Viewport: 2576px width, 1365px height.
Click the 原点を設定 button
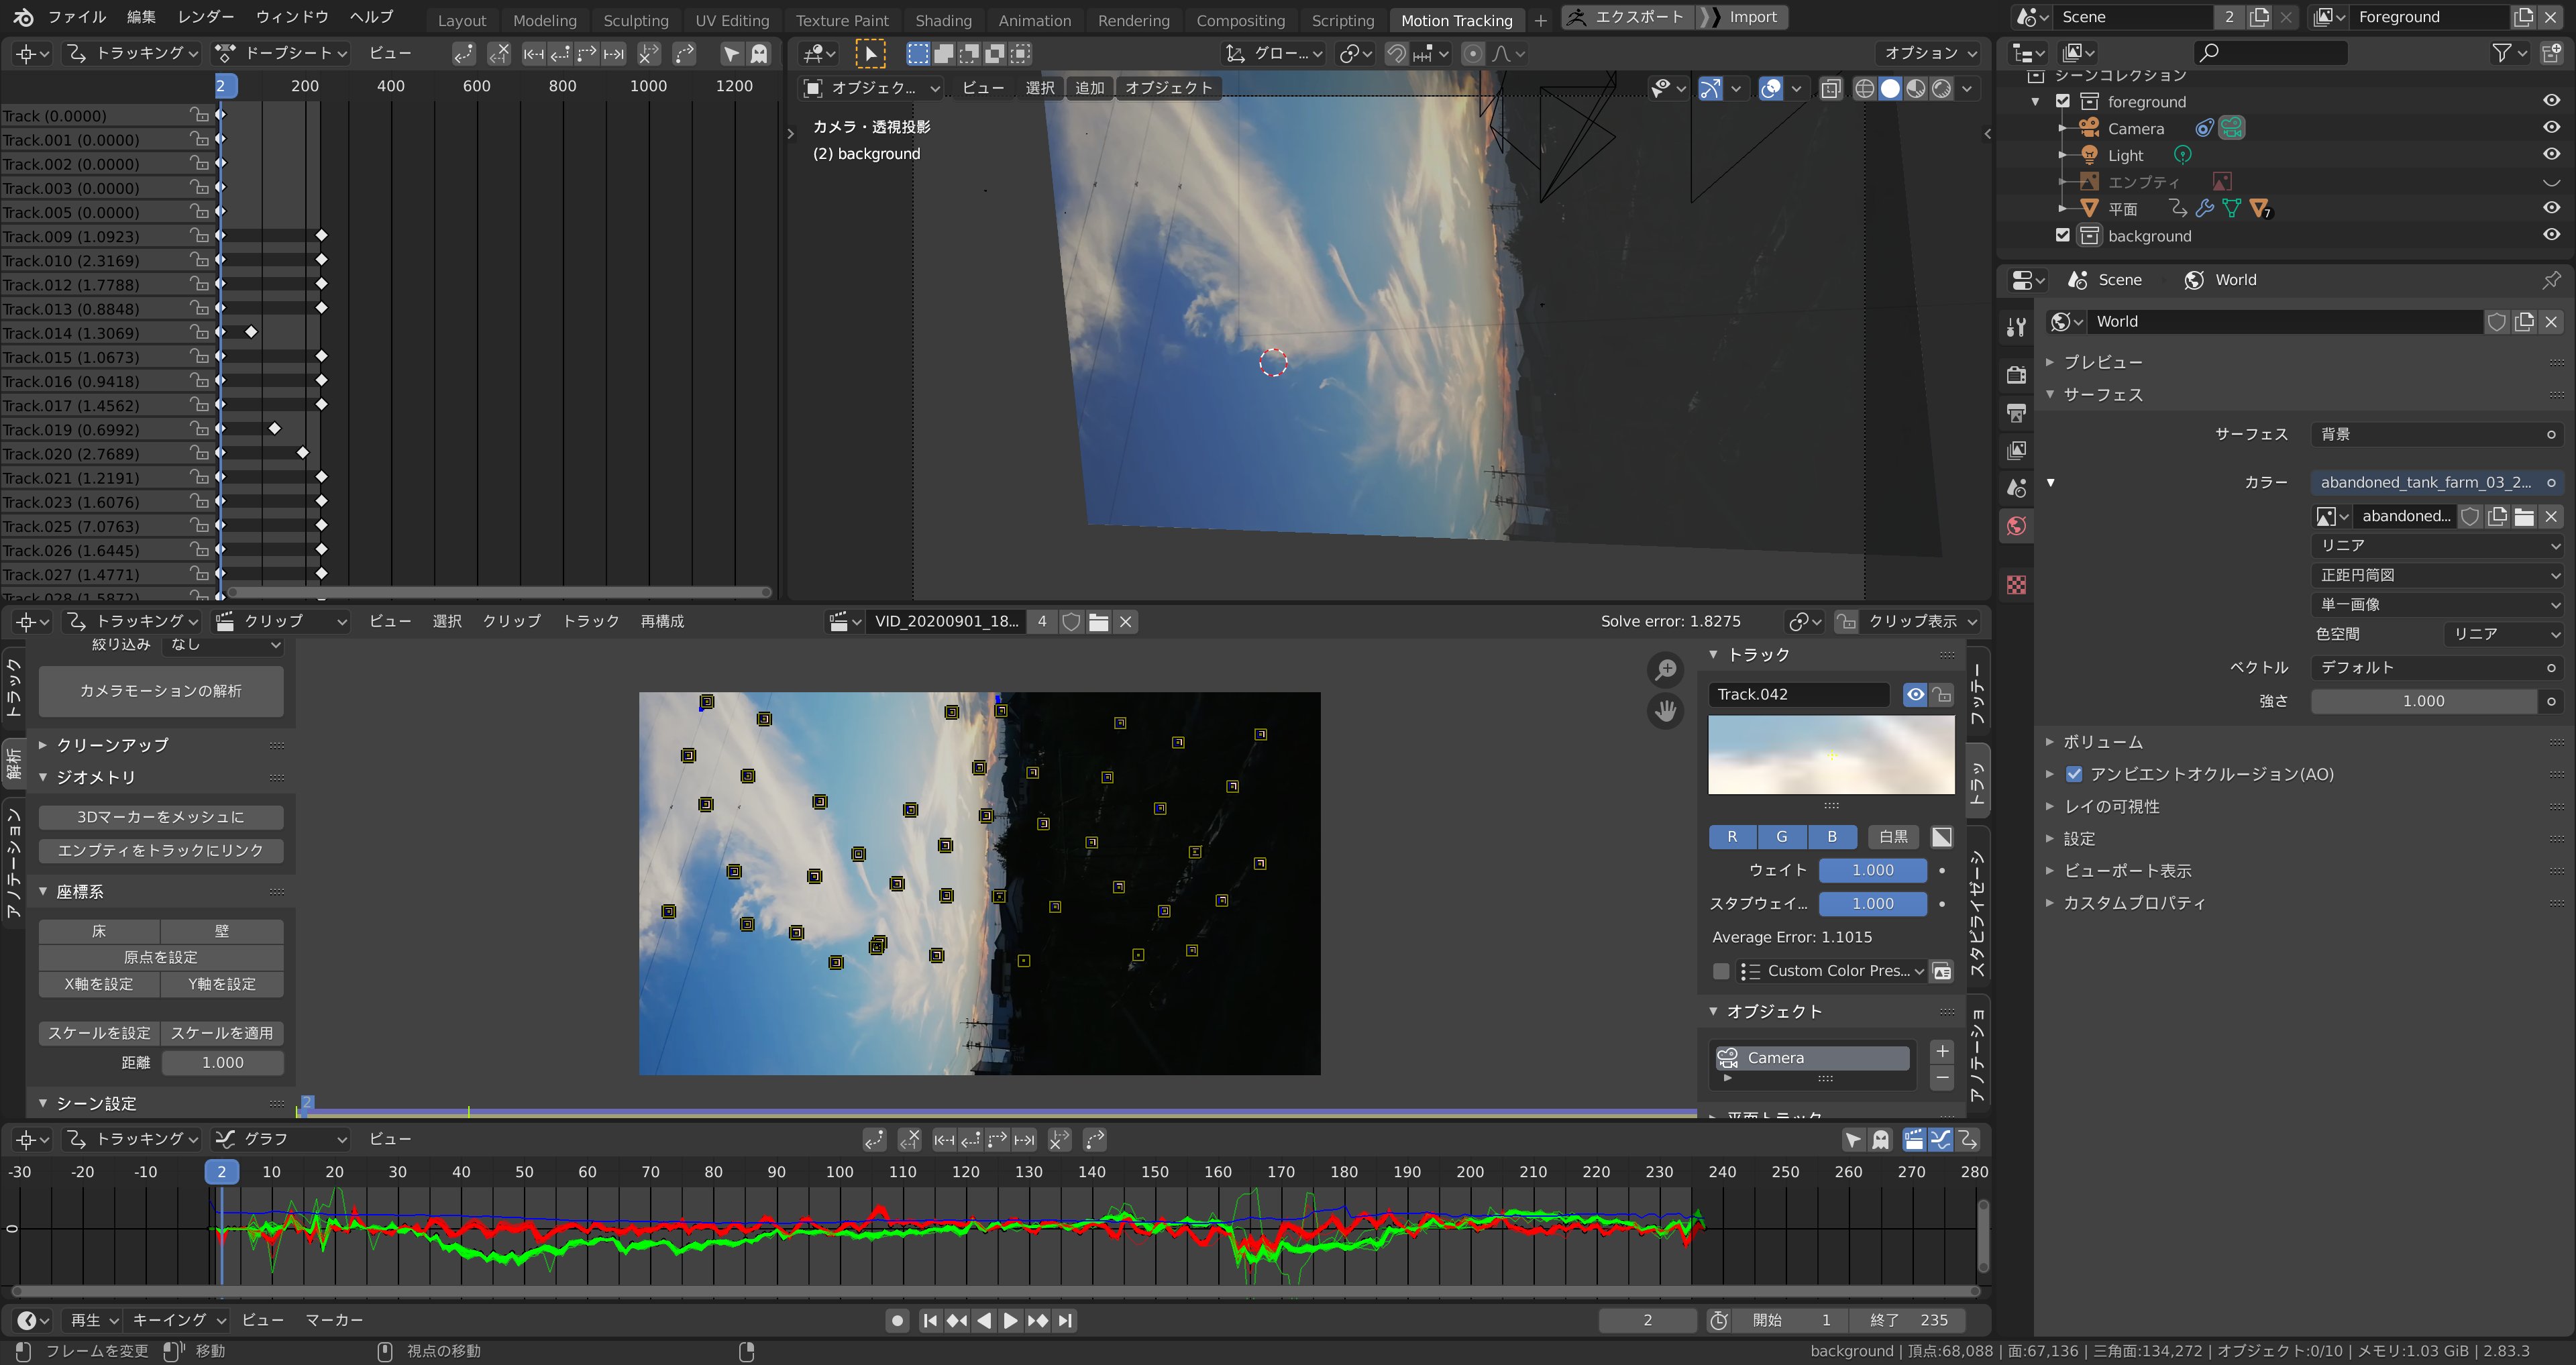(160, 957)
